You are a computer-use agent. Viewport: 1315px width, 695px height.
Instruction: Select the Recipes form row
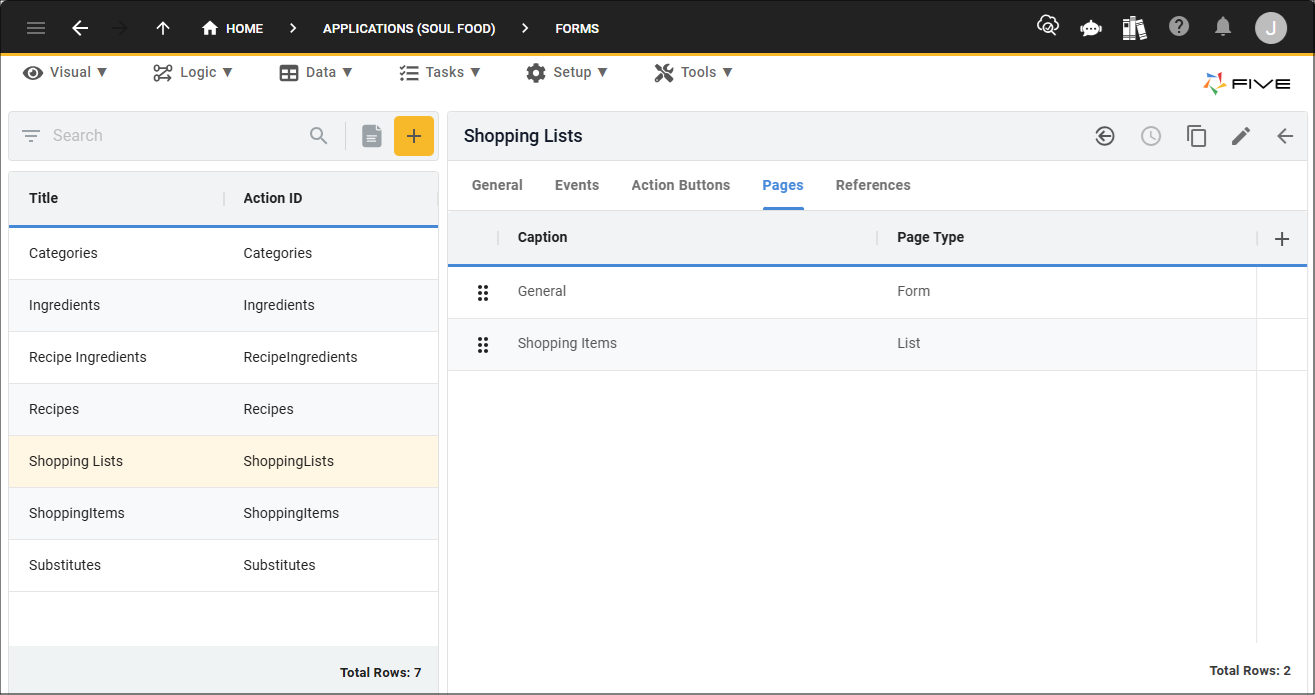(223, 410)
